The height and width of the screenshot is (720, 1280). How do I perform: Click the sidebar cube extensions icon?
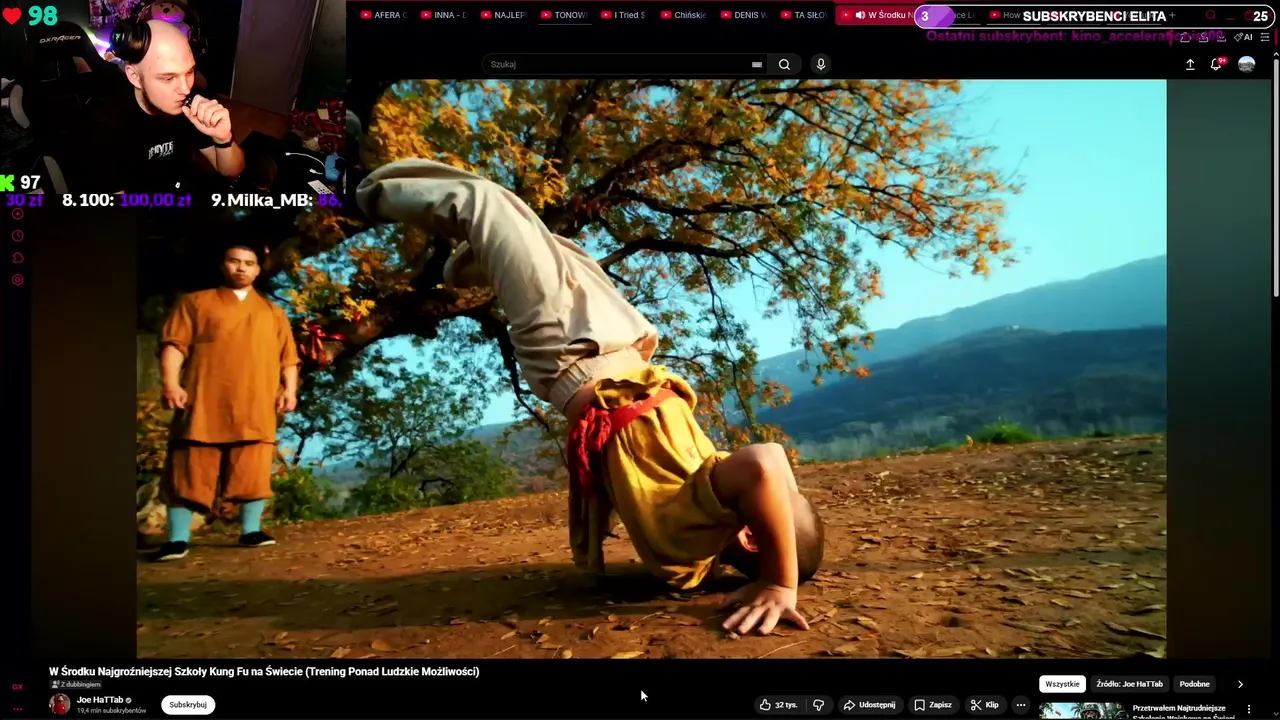[17, 257]
